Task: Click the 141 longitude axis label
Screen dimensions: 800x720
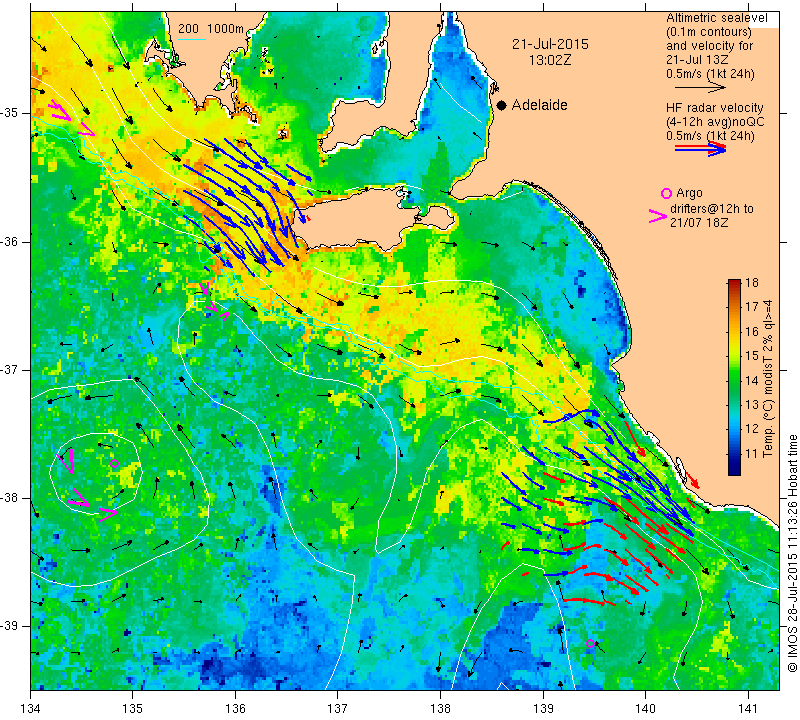Action: tap(748, 708)
